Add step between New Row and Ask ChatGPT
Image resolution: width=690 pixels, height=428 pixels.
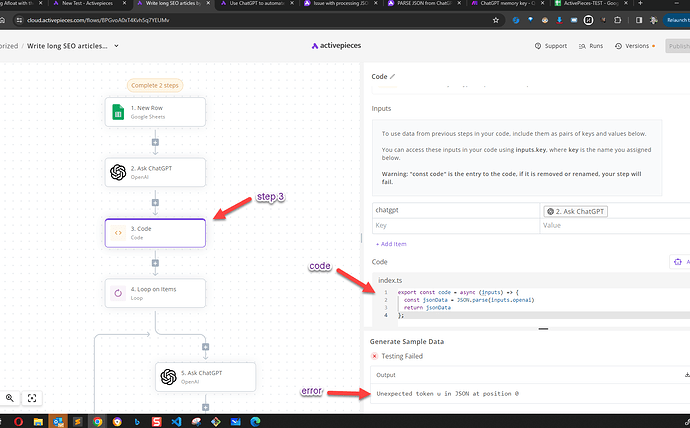click(155, 143)
